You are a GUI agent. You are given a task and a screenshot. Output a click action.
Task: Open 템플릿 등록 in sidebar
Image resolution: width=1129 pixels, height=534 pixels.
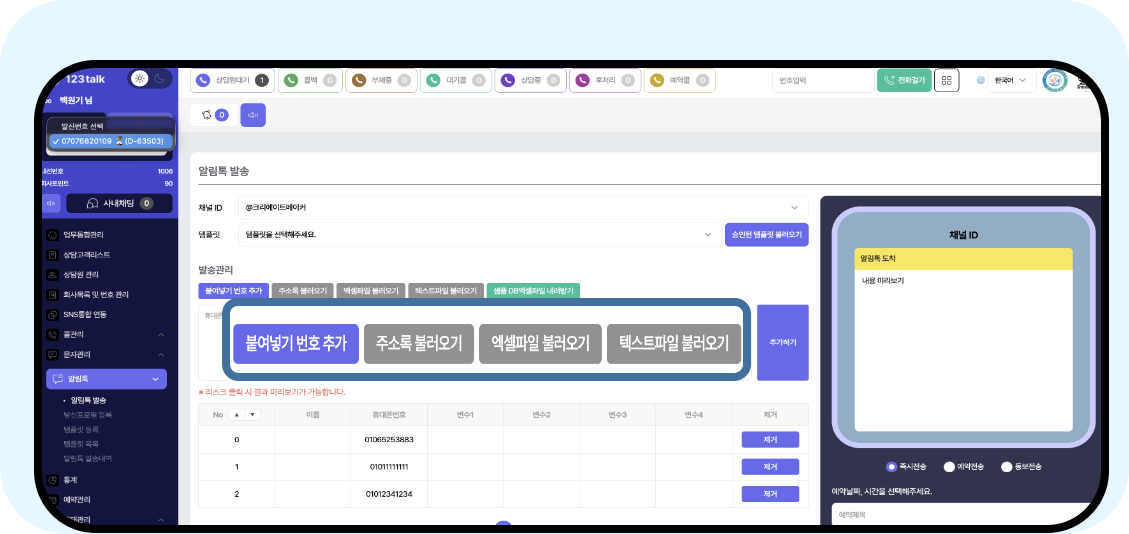[82, 428]
